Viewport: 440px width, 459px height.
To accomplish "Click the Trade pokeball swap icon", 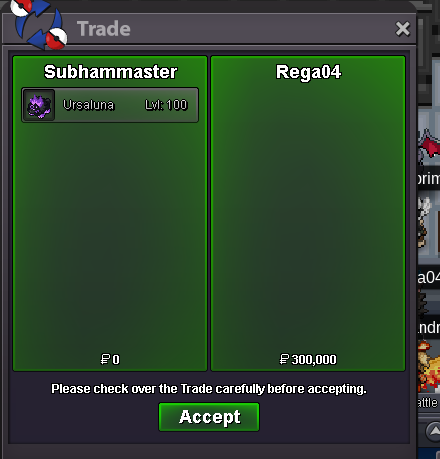I will click(38, 24).
